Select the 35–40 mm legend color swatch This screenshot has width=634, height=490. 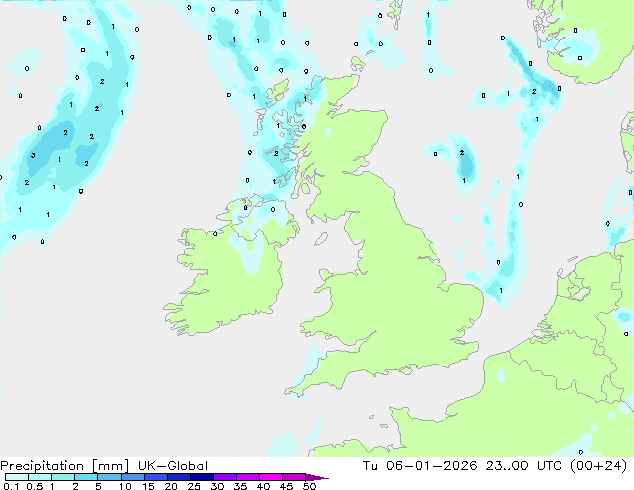[247, 477]
